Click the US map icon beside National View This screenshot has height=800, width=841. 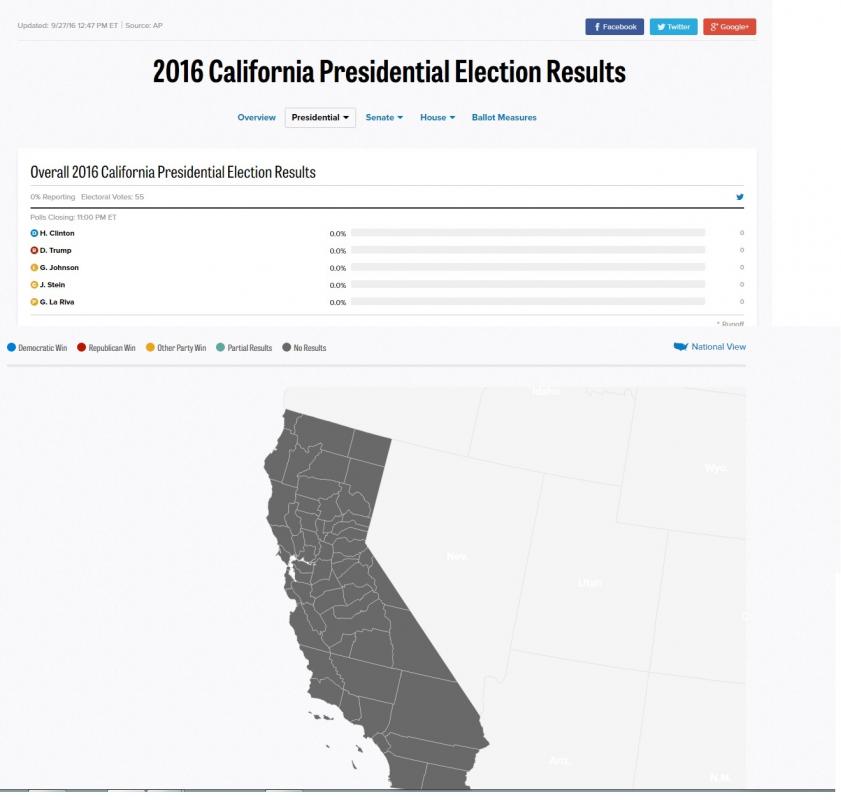click(681, 347)
